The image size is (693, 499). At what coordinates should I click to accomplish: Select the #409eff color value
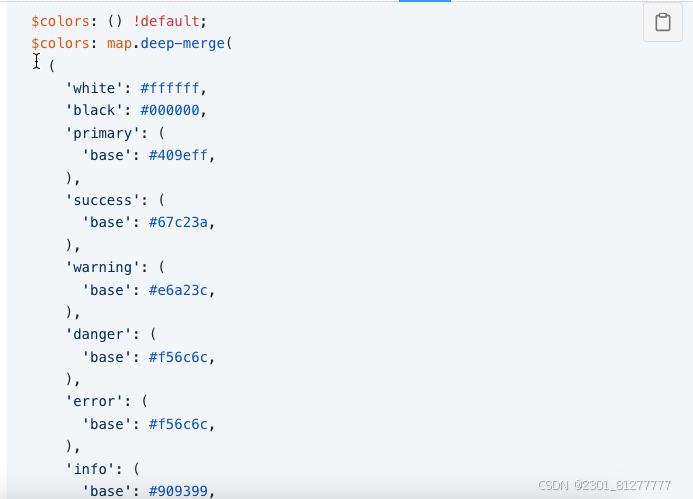point(178,155)
